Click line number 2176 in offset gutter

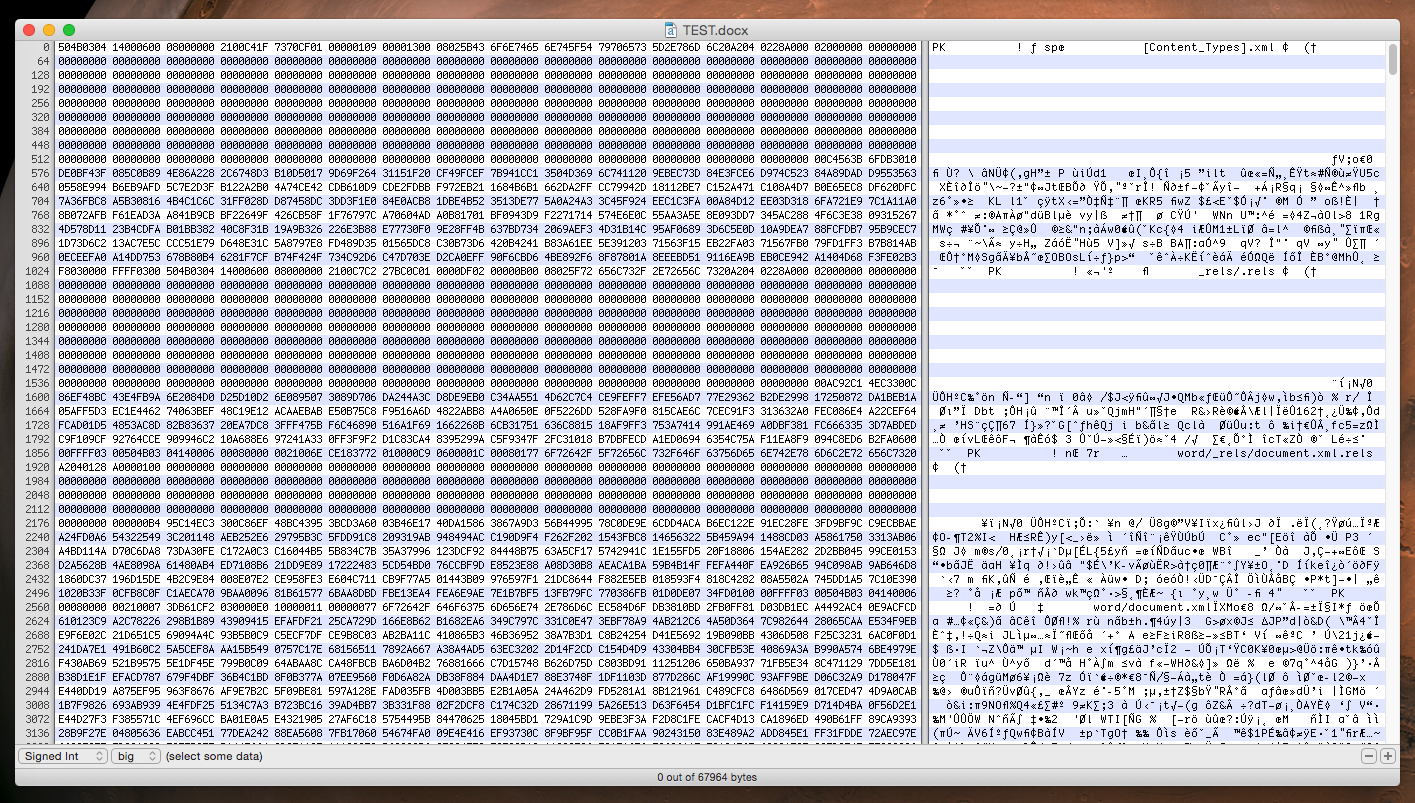[x=38, y=521]
